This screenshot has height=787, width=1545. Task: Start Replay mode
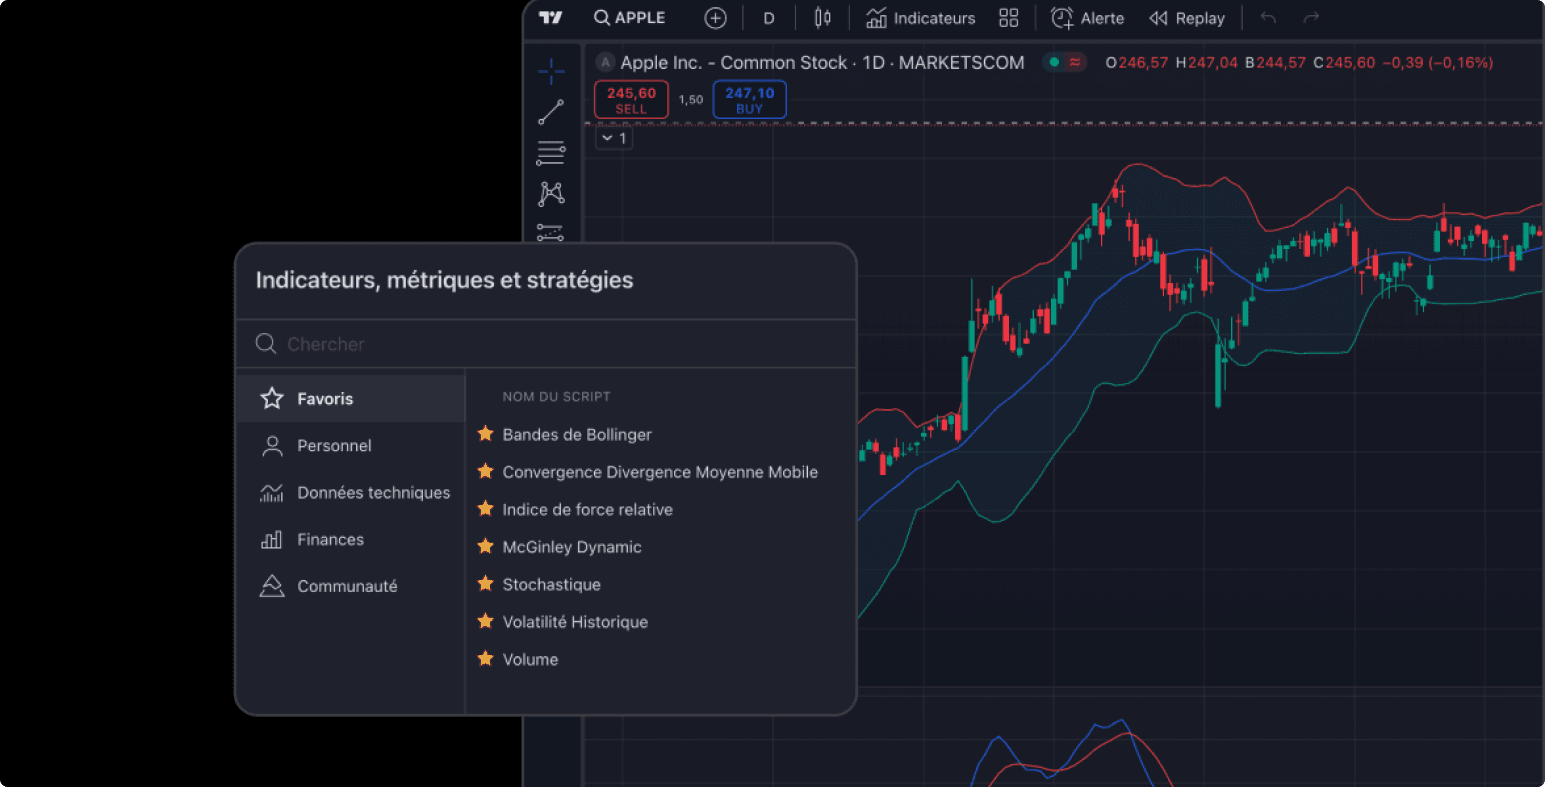[x=1187, y=17]
